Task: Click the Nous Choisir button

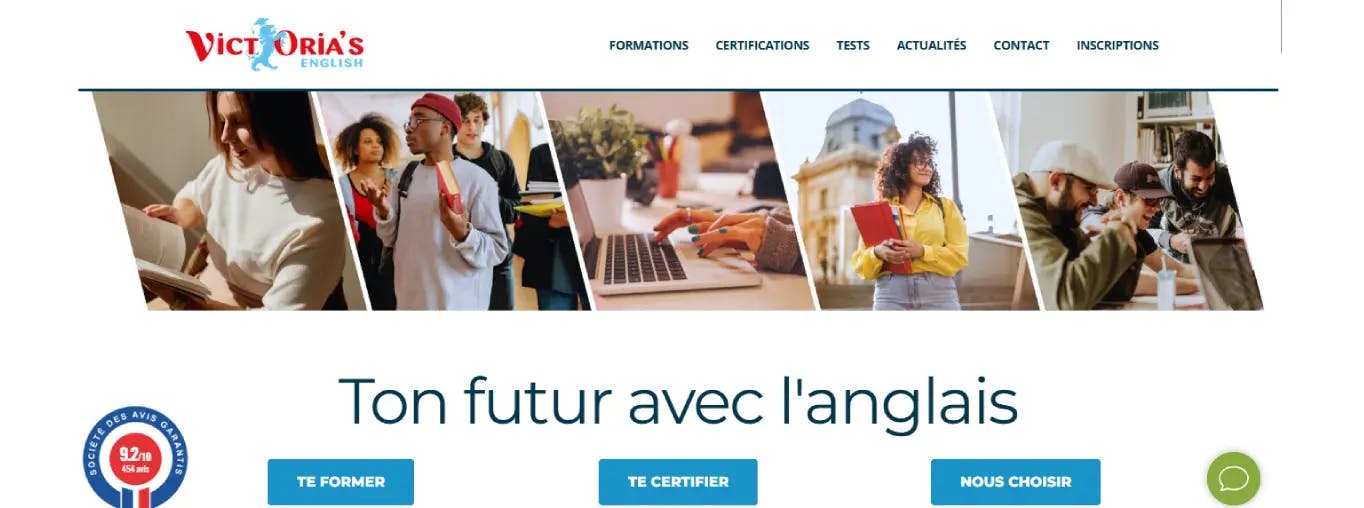Action: click(1016, 482)
